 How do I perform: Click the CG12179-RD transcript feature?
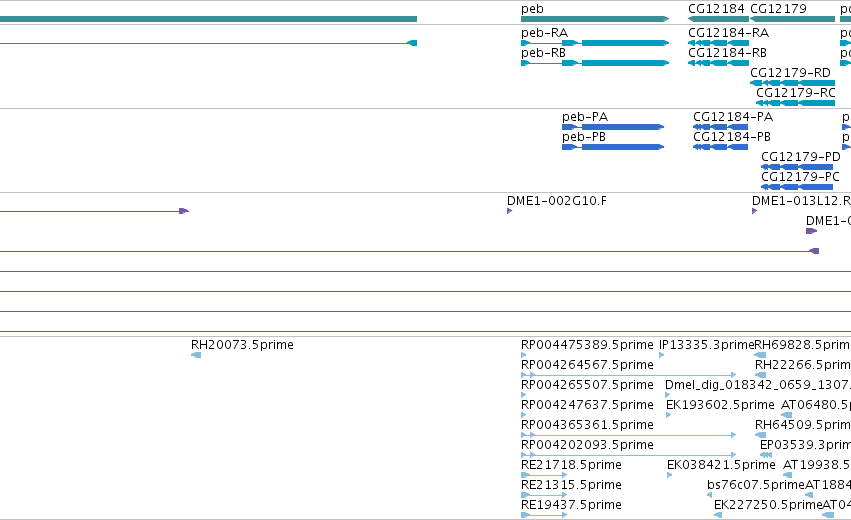coord(792,83)
